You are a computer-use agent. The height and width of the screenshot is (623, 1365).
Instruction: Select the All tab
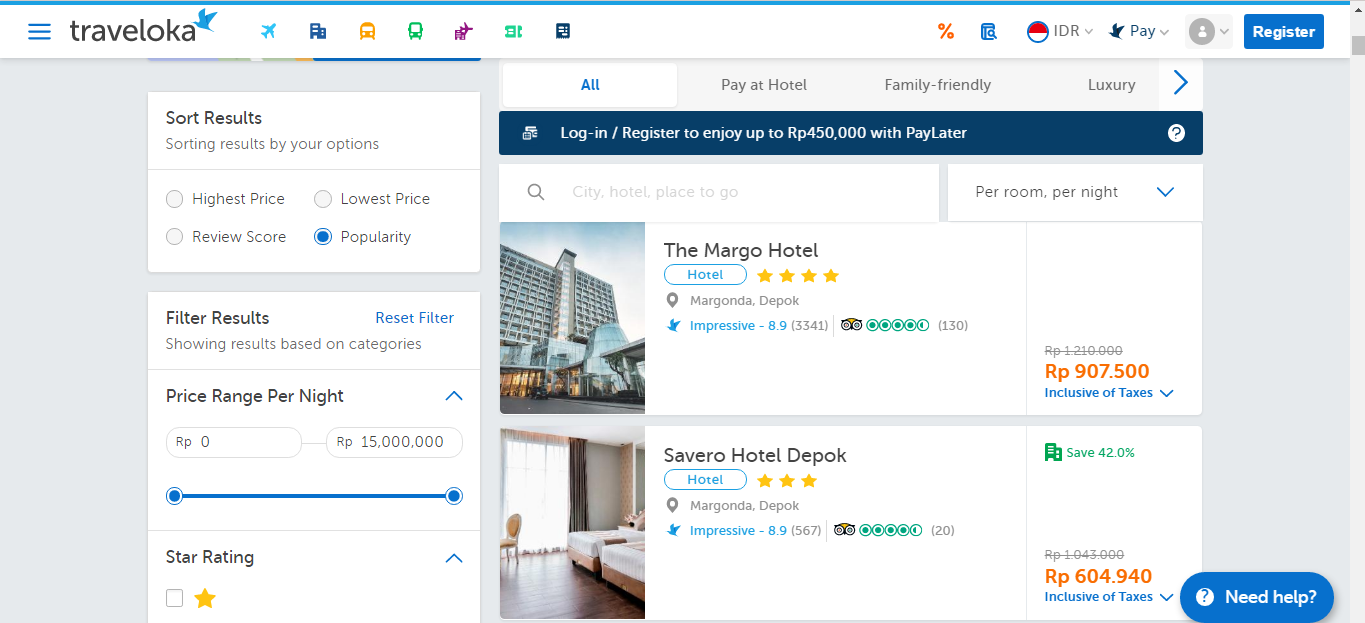[x=590, y=85]
